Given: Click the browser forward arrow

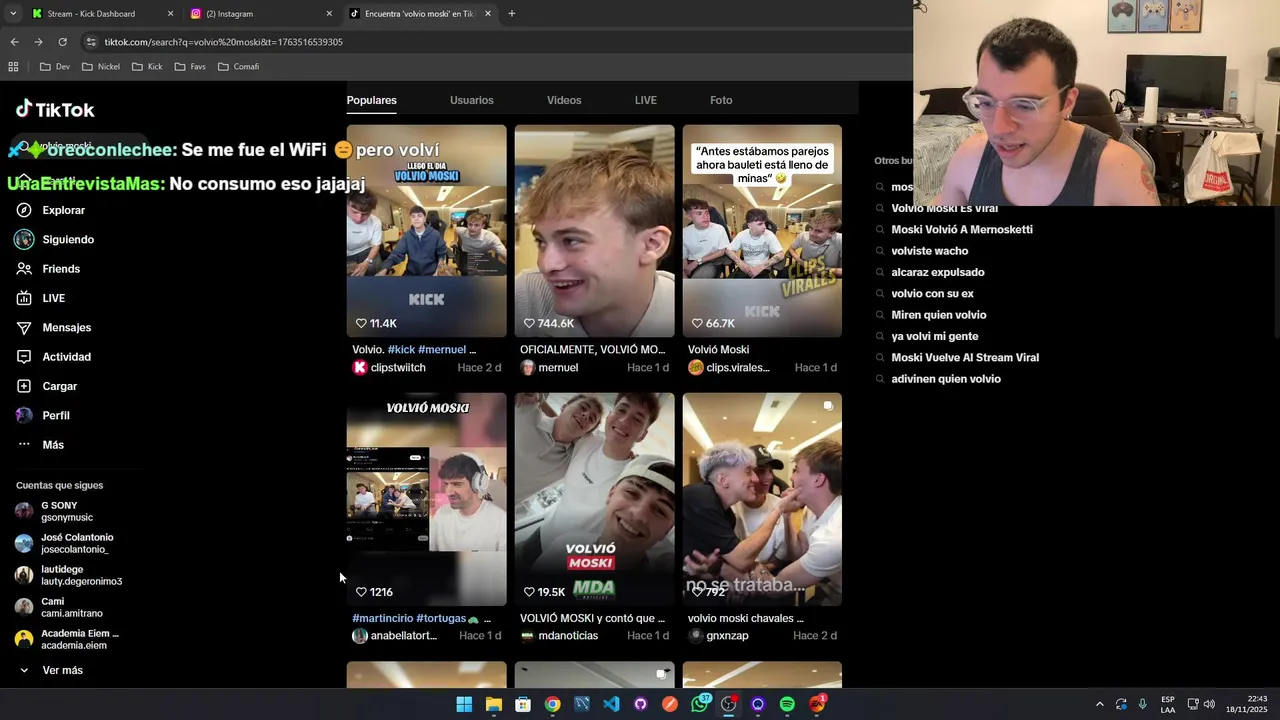Looking at the screenshot, I should pos(38,42).
